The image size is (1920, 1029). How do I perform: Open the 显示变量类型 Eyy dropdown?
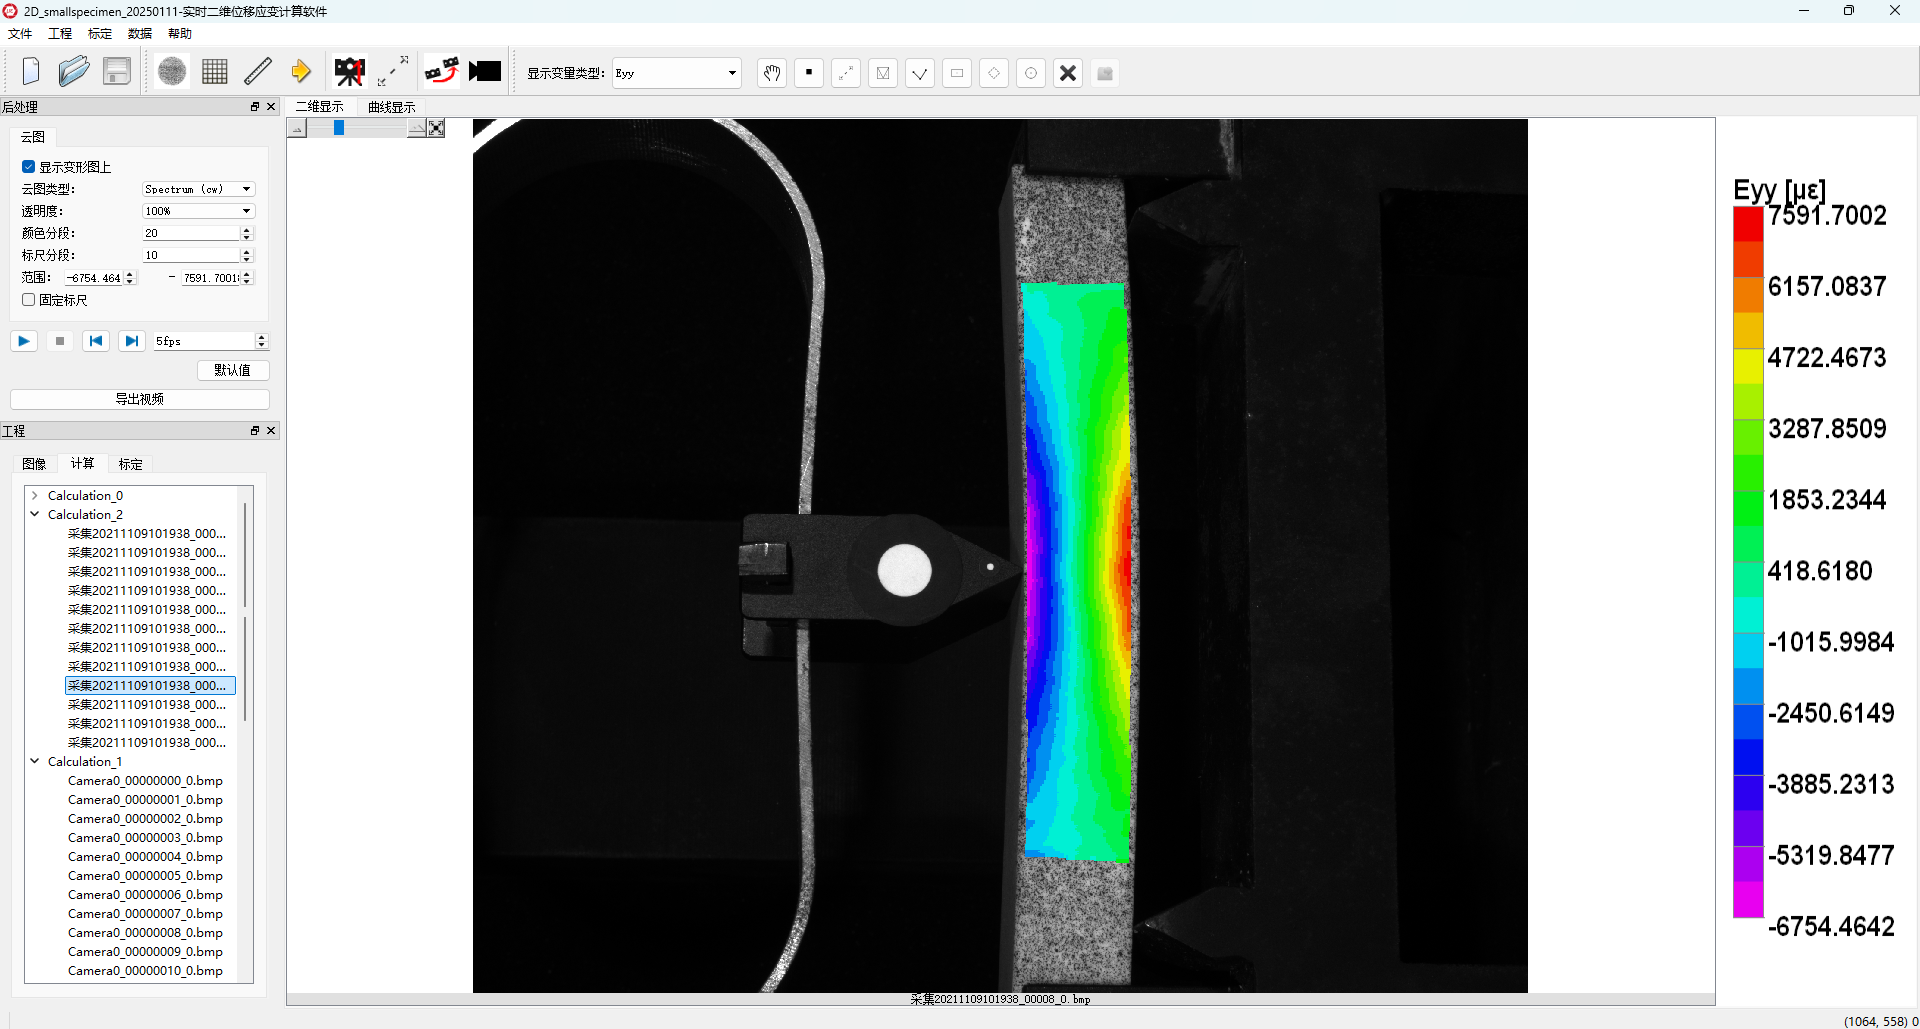pos(676,73)
